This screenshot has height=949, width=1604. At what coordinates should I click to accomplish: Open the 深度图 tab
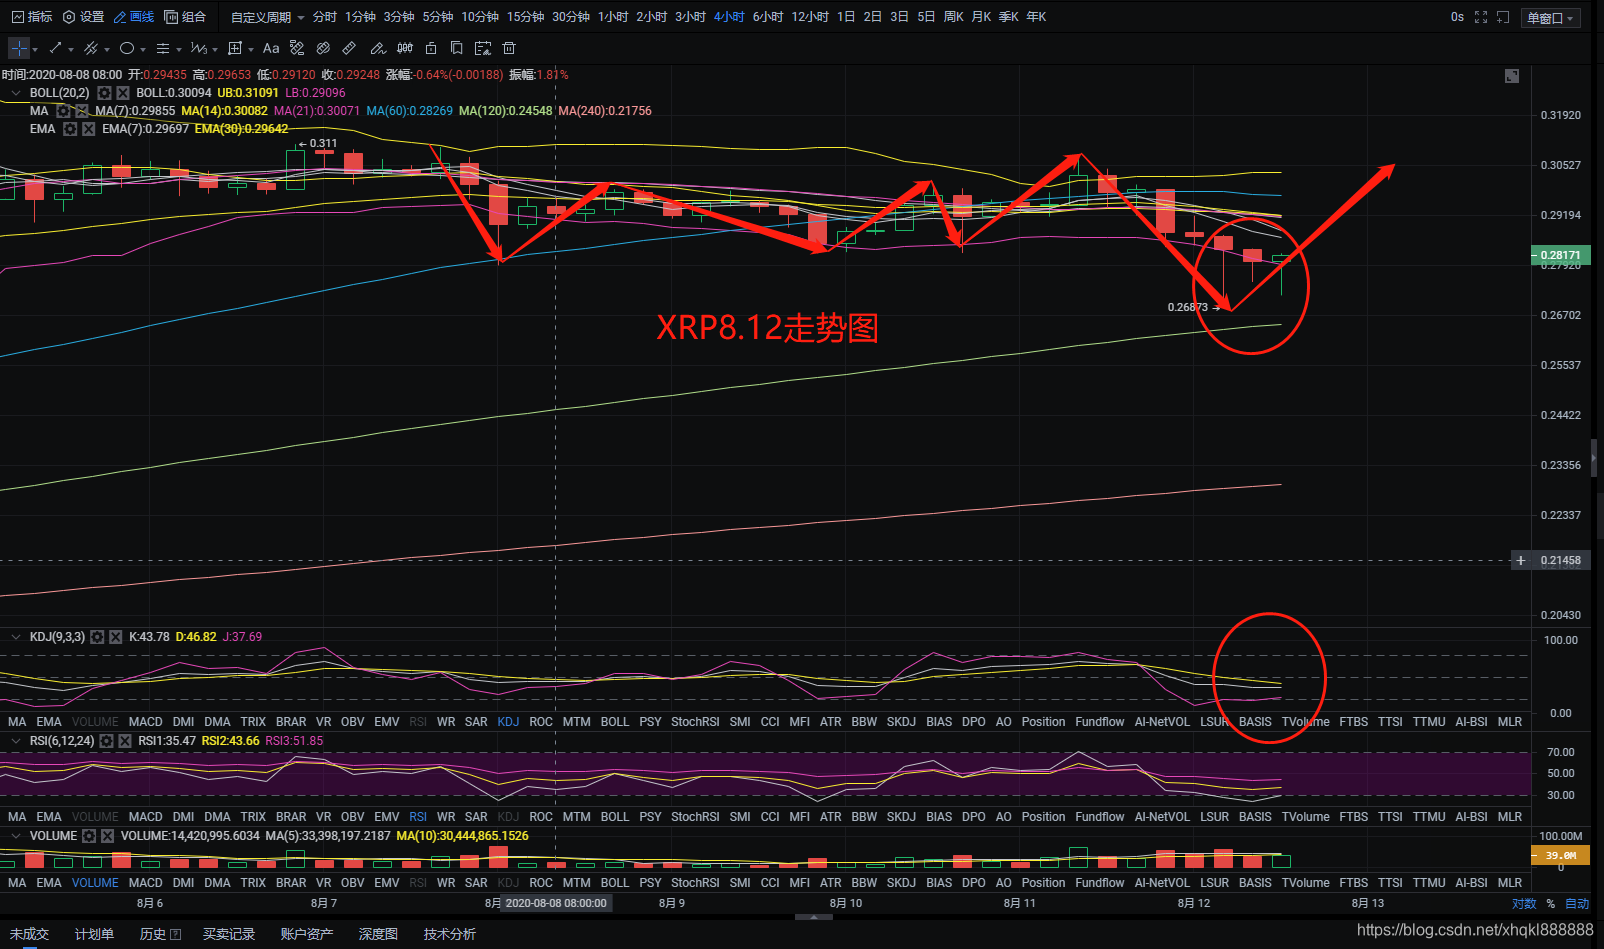(378, 934)
